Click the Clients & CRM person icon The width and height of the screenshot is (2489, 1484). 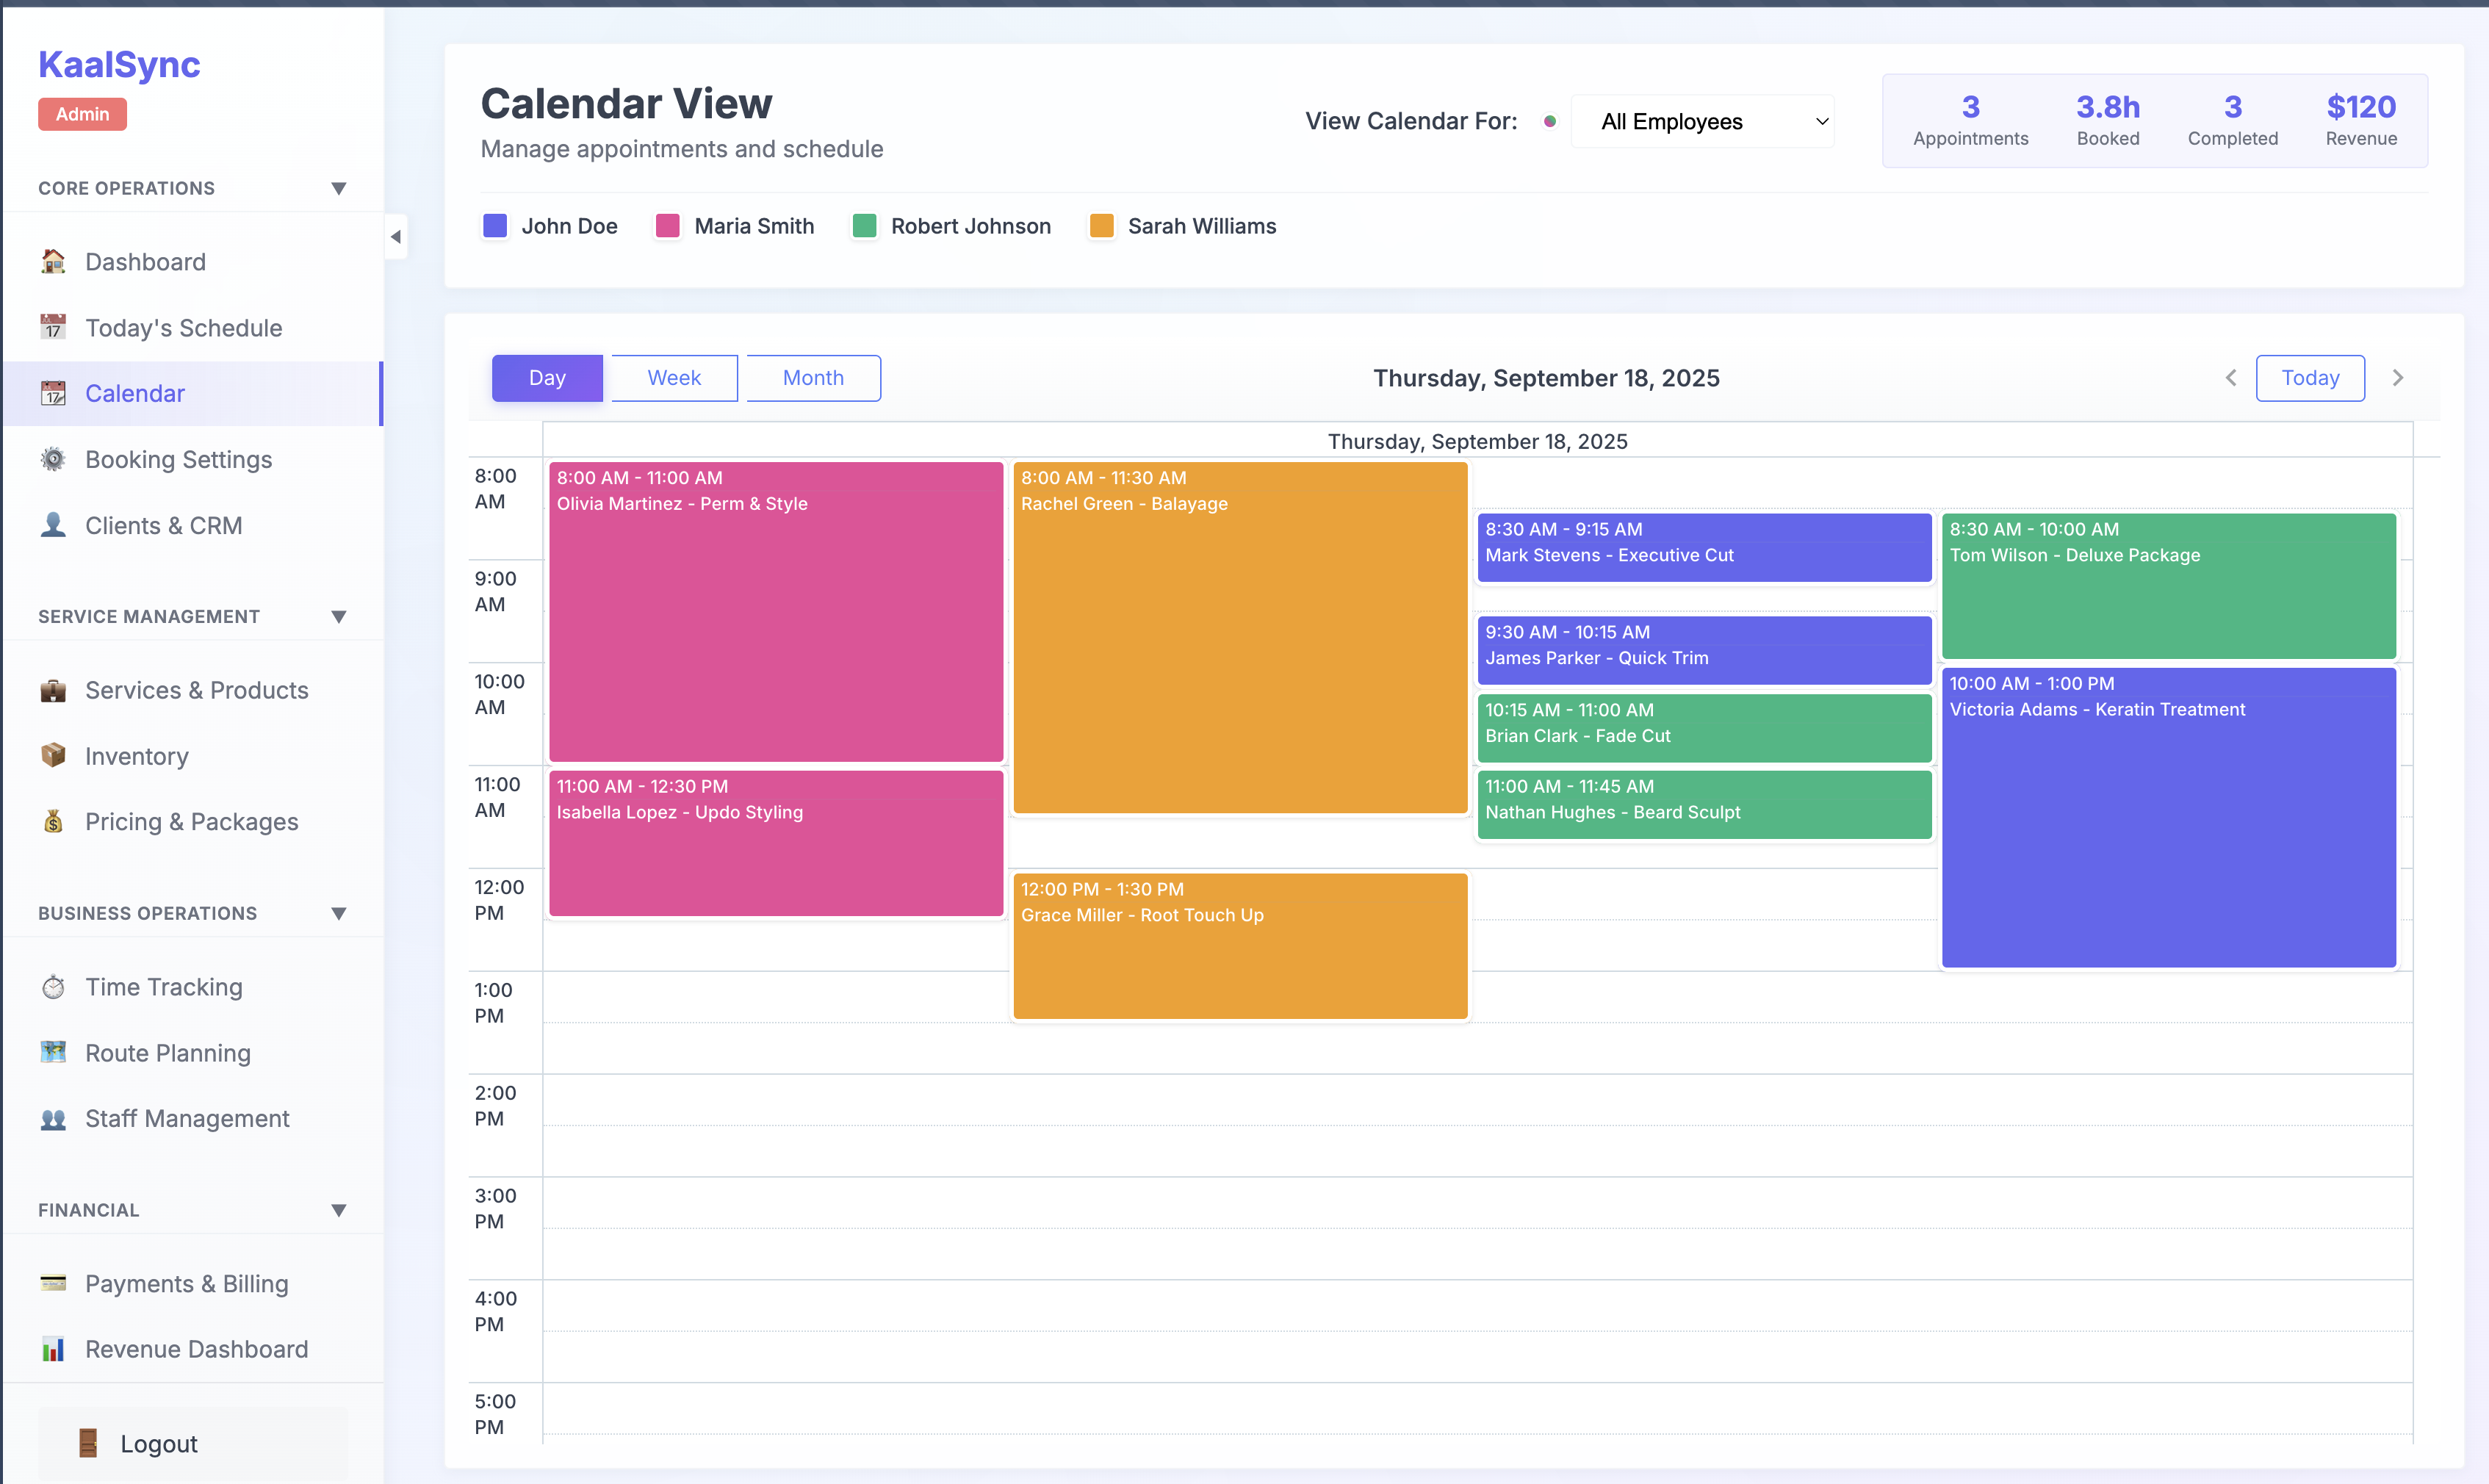tap(53, 524)
